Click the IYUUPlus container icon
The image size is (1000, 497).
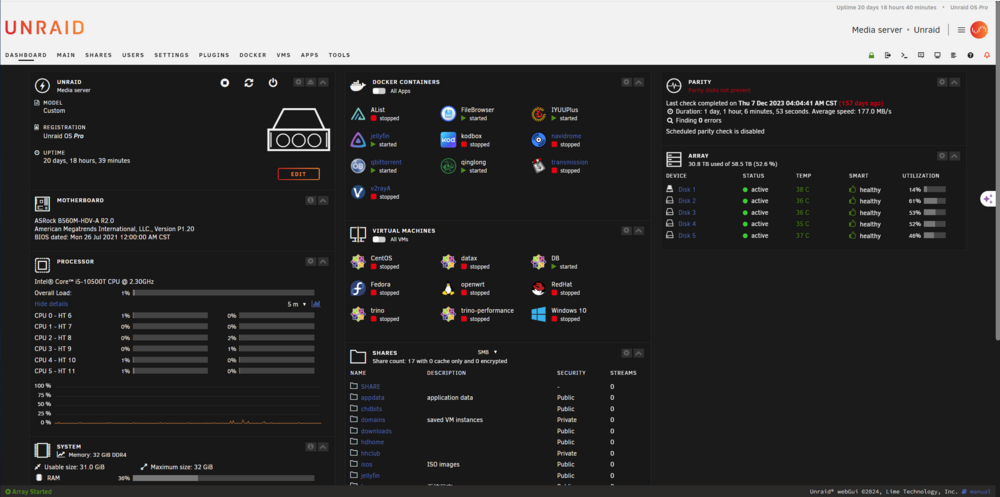pyautogui.click(x=538, y=114)
